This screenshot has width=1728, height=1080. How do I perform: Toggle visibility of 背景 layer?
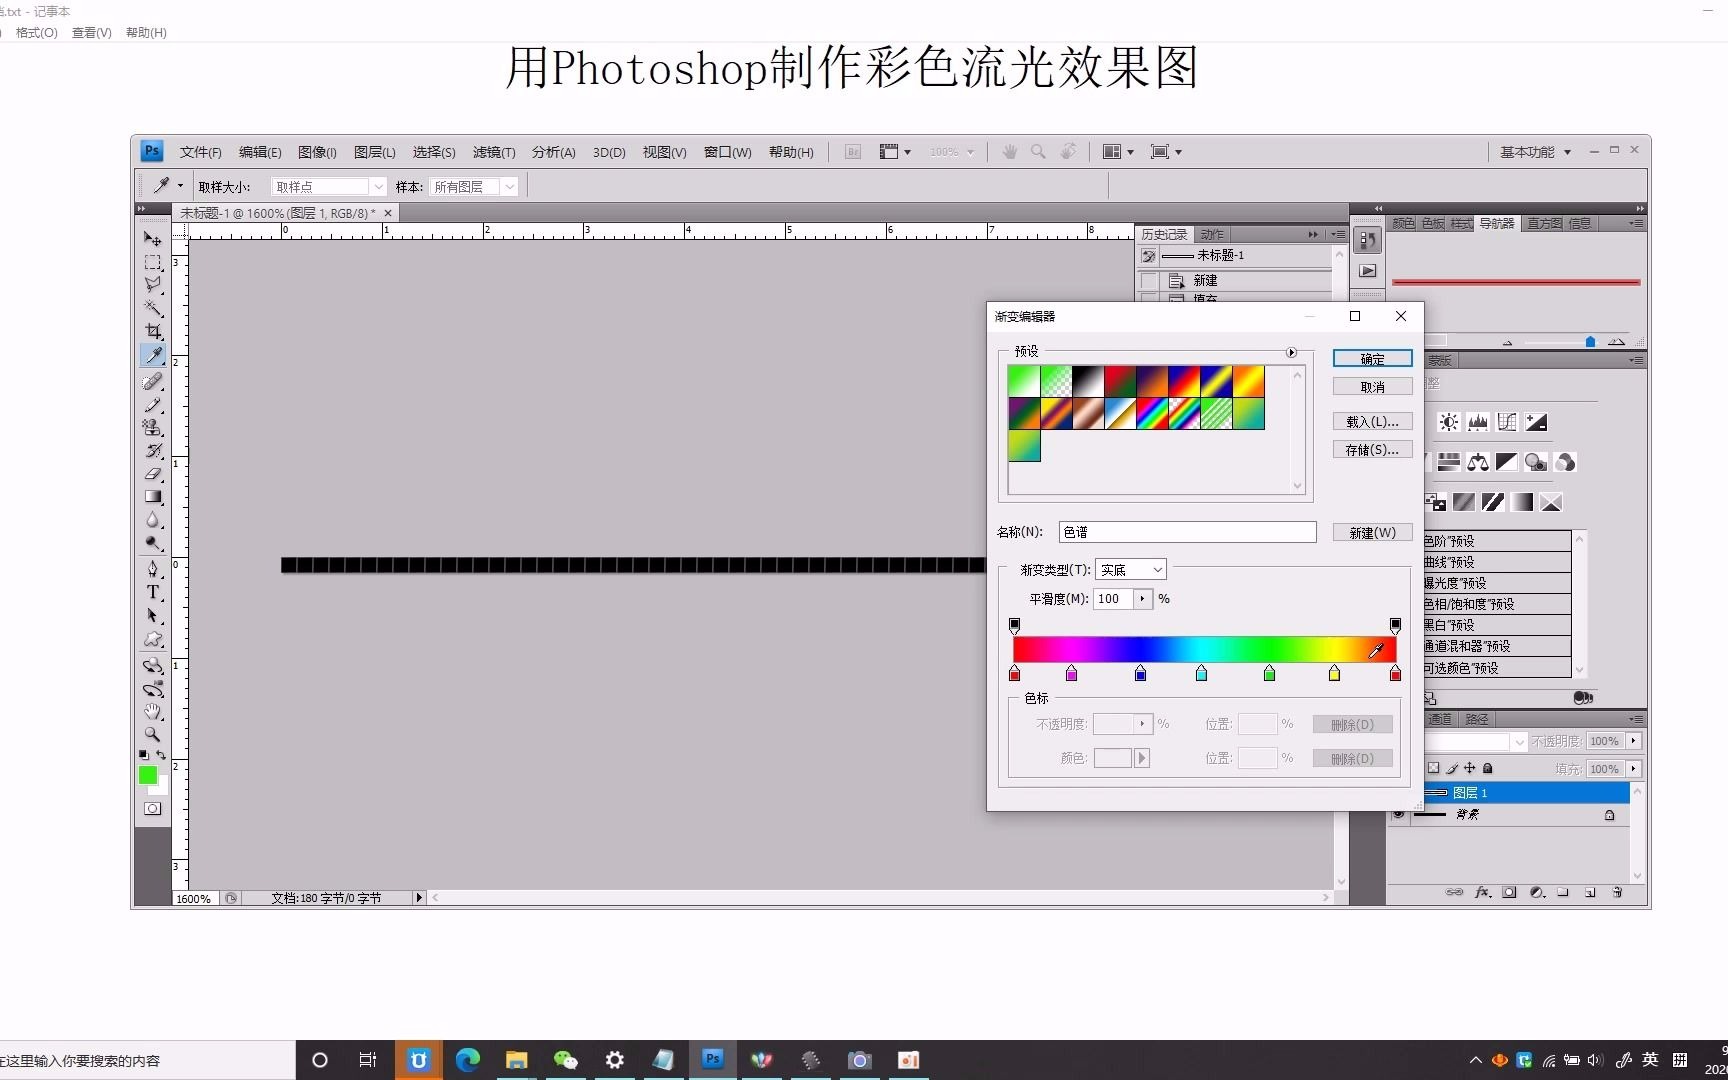click(x=1398, y=815)
